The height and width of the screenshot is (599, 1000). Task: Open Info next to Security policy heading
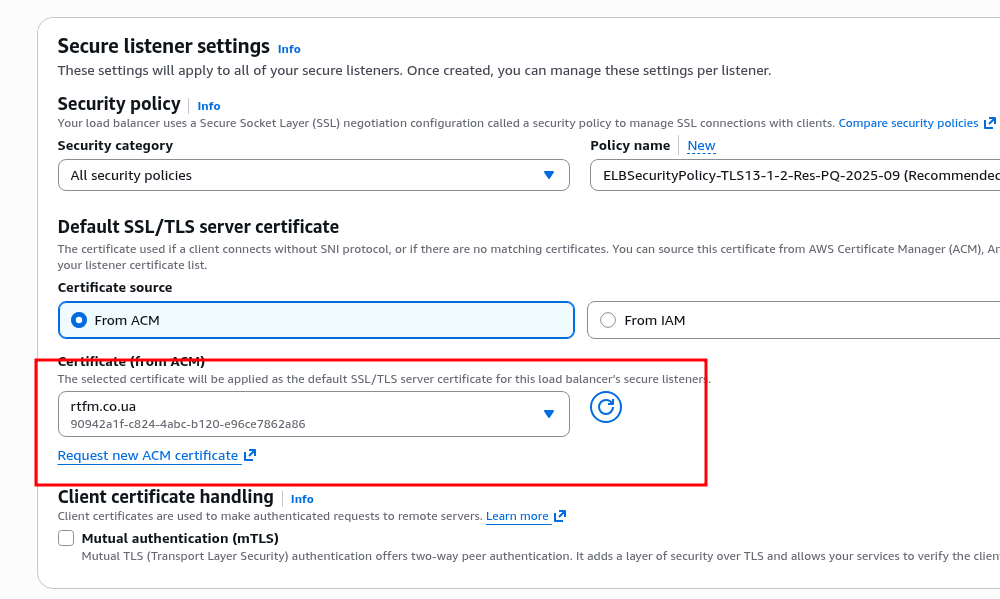coord(209,106)
